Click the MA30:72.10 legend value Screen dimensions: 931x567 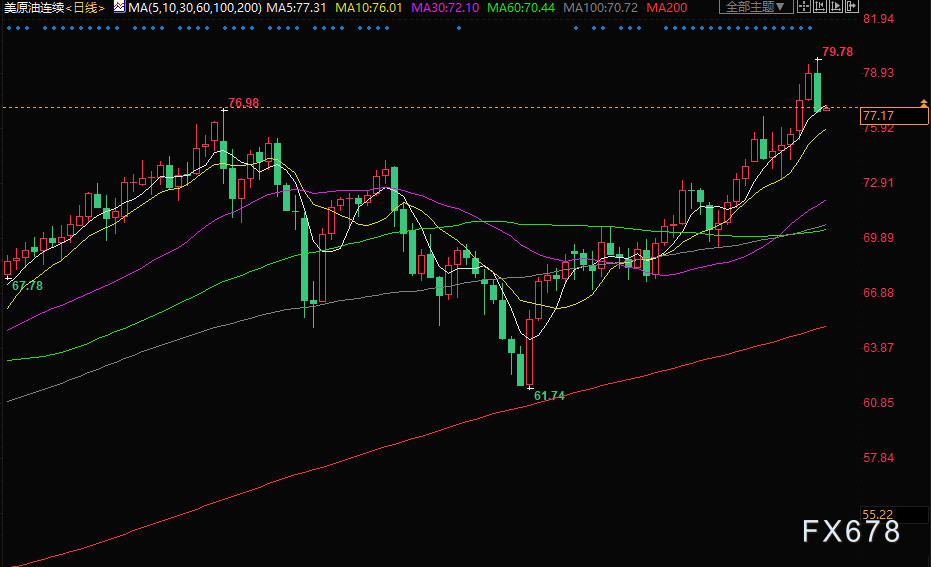tap(445, 7)
